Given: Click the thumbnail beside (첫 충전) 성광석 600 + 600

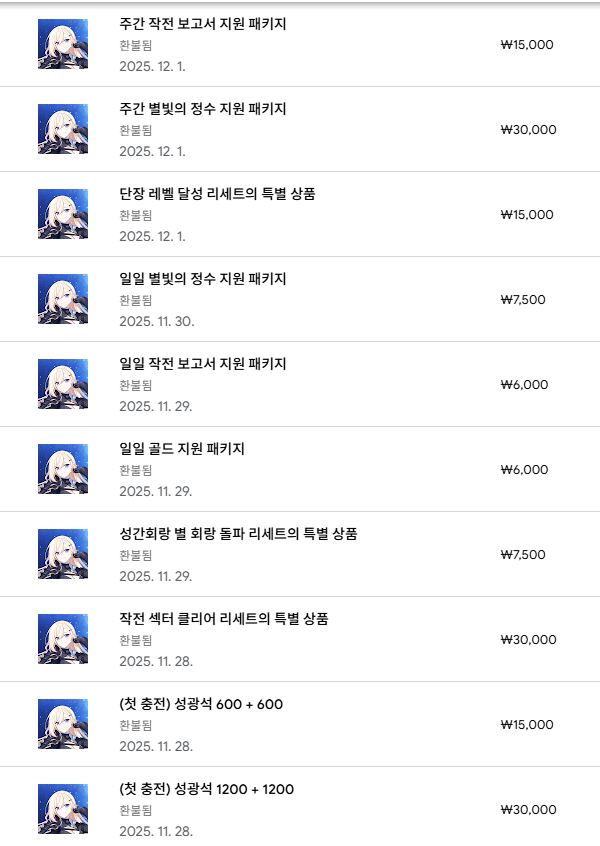Looking at the screenshot, I should click(62, 724).
